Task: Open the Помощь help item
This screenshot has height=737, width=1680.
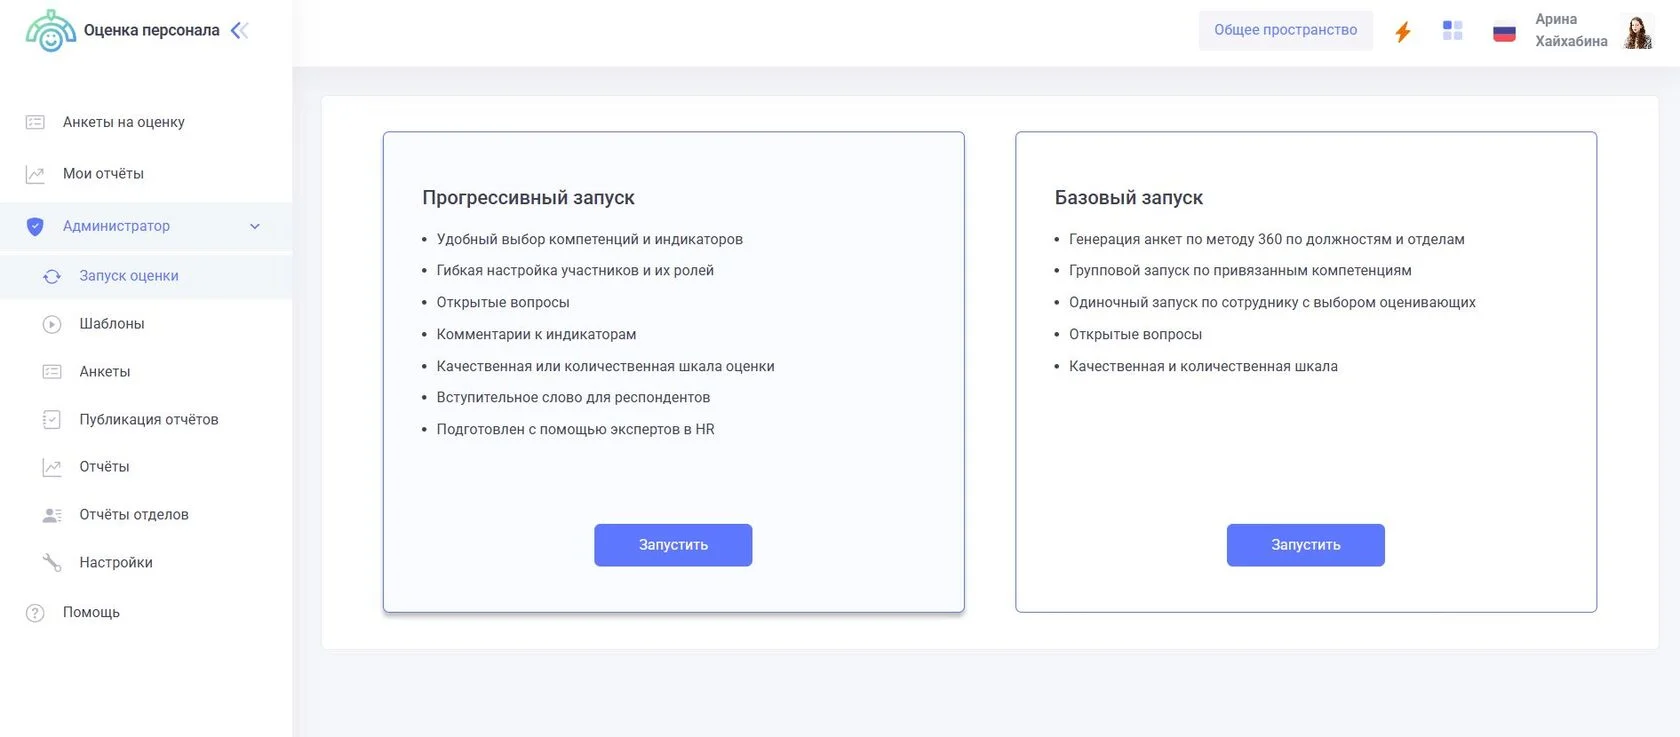Action: click(91, 613)
